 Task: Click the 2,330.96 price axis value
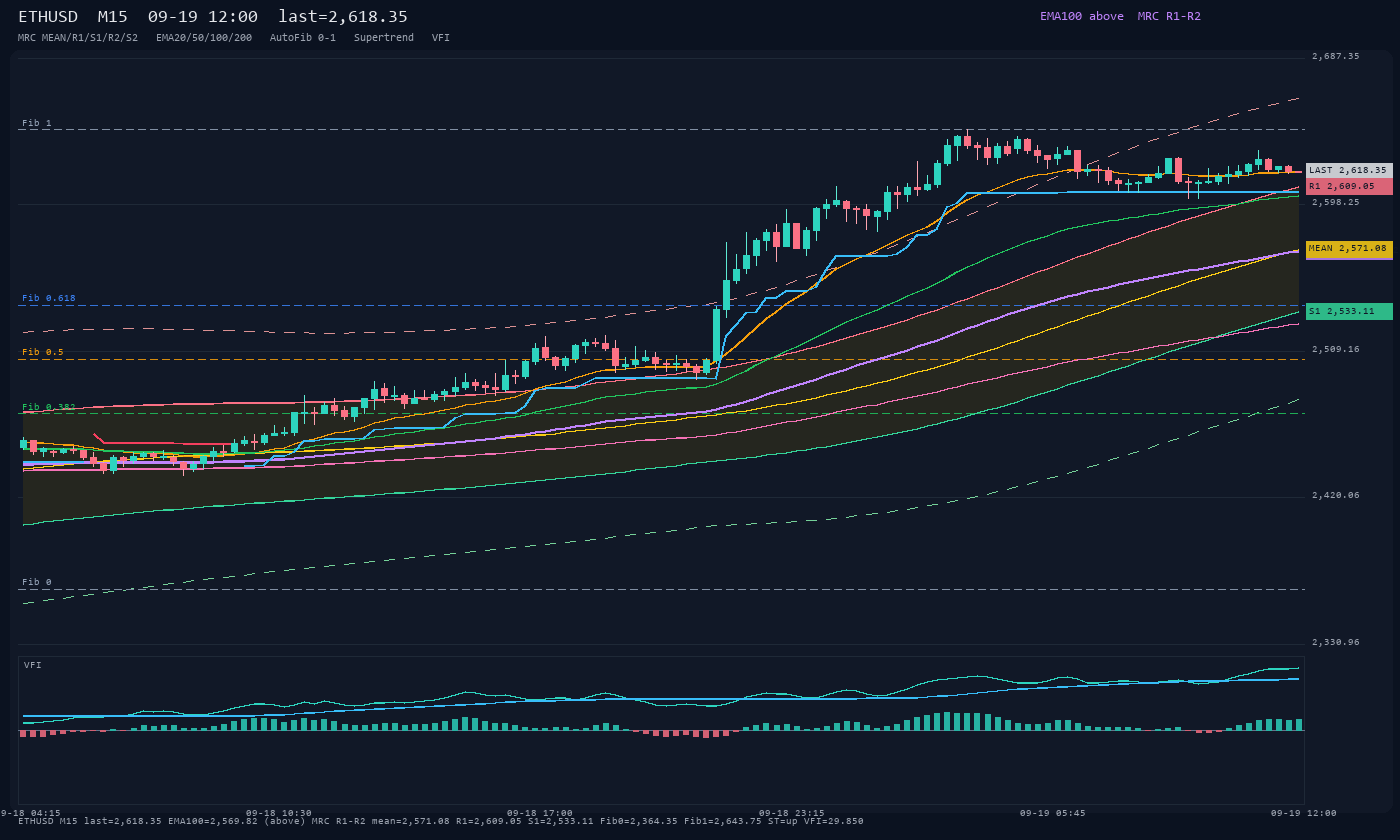[1336, 642]
